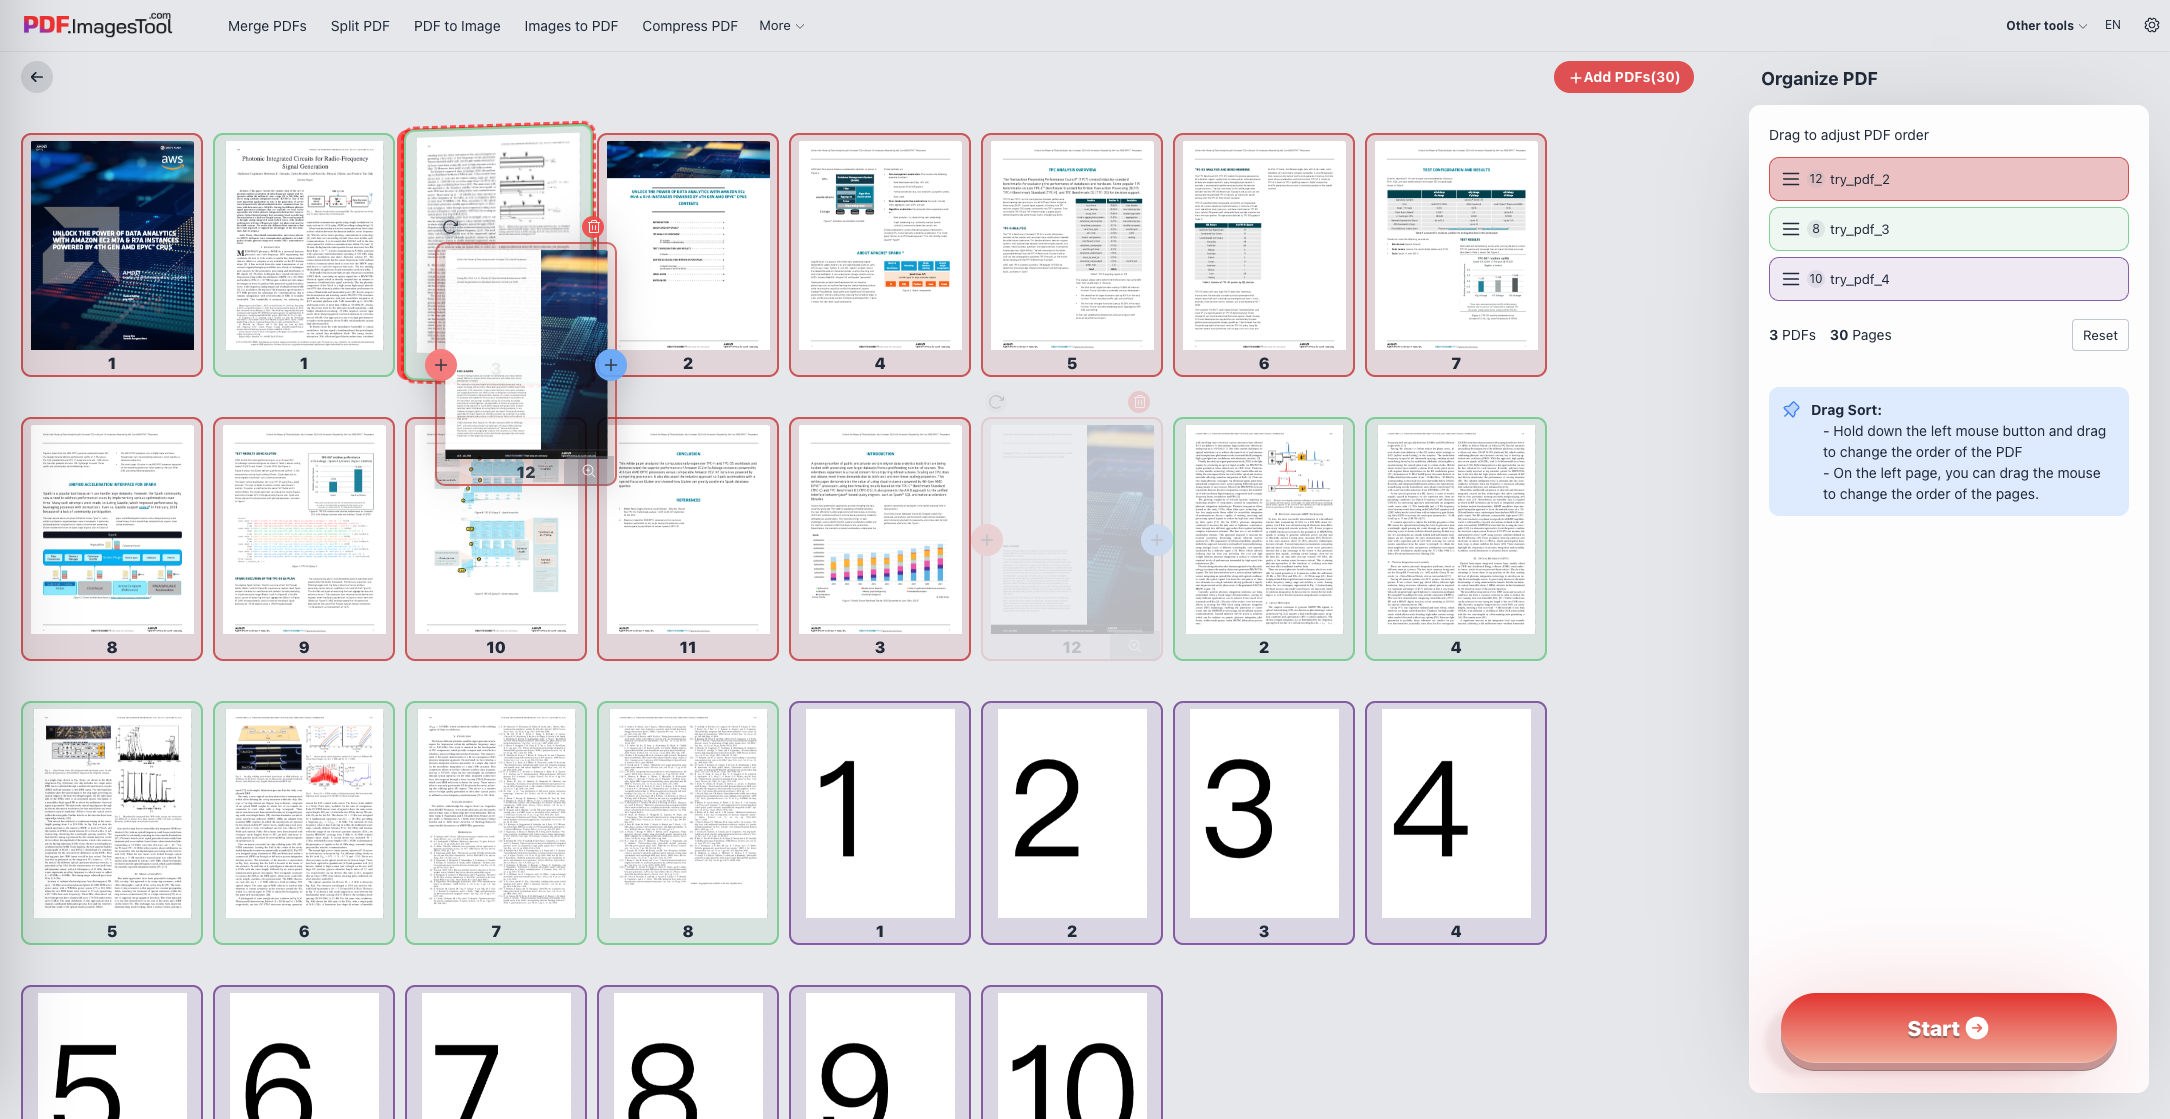Select the Photonic Integrated Circuits page thumbnail
This screenshot has height=1119, width=2170.
coord(304,255)
